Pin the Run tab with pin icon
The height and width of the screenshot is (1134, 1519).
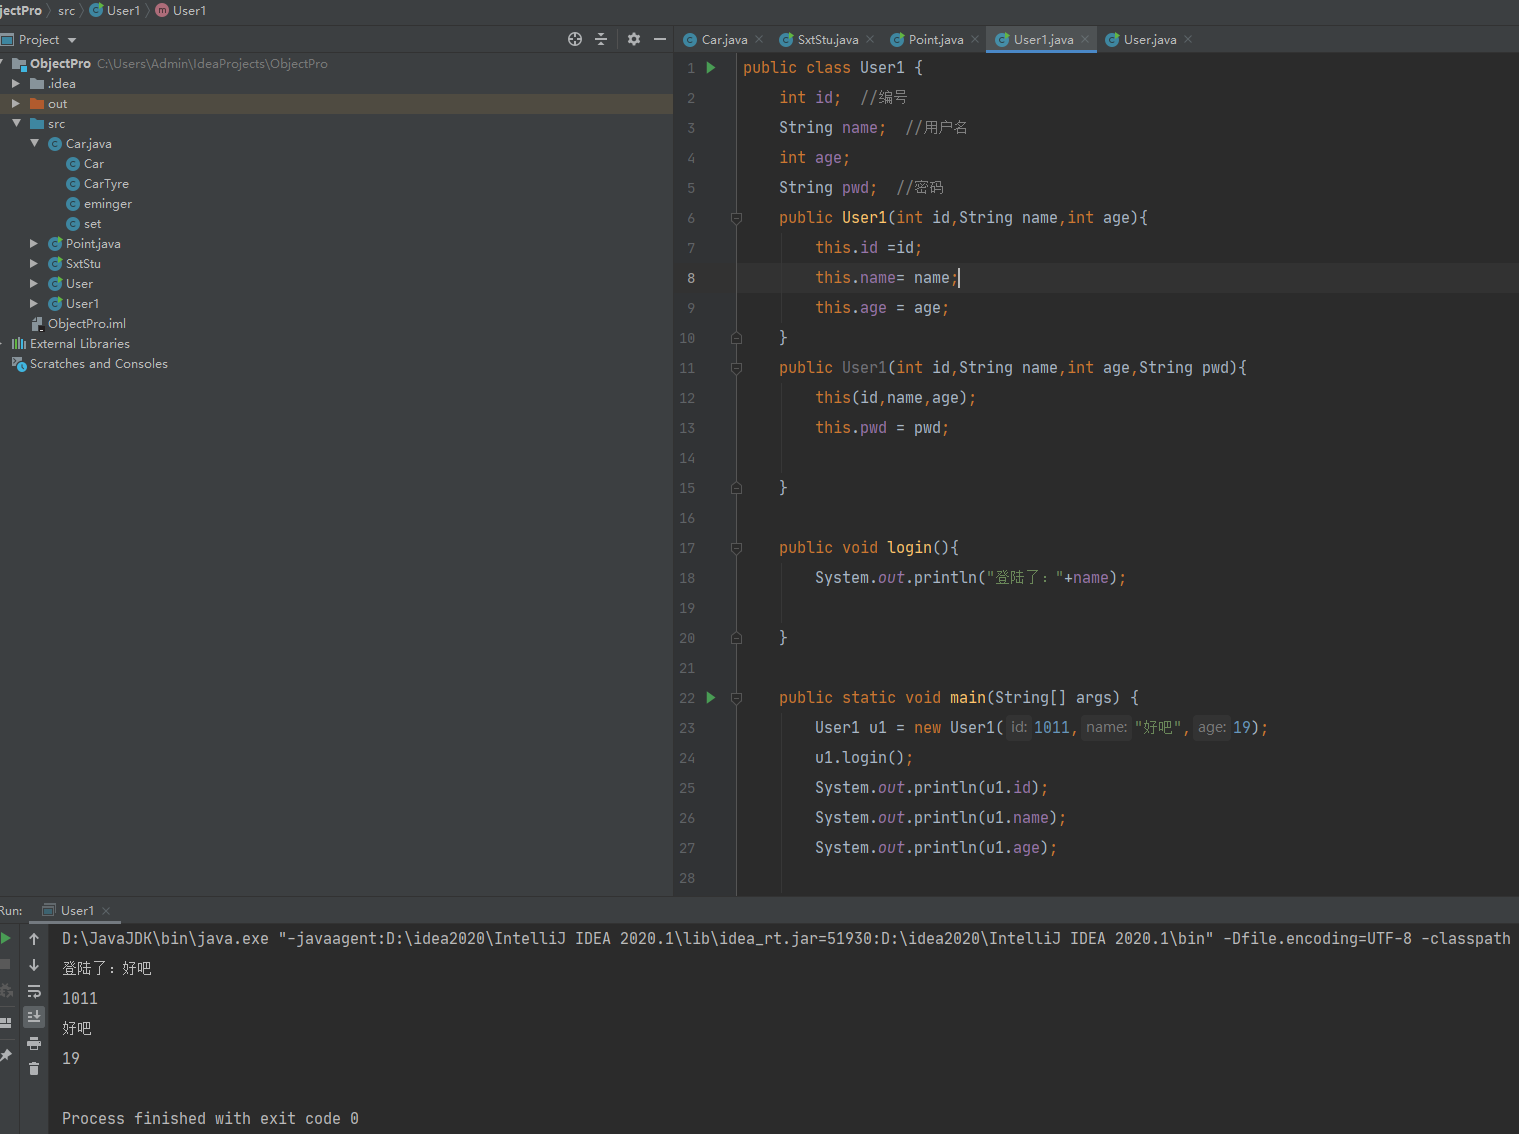[x=5, y=1055]
